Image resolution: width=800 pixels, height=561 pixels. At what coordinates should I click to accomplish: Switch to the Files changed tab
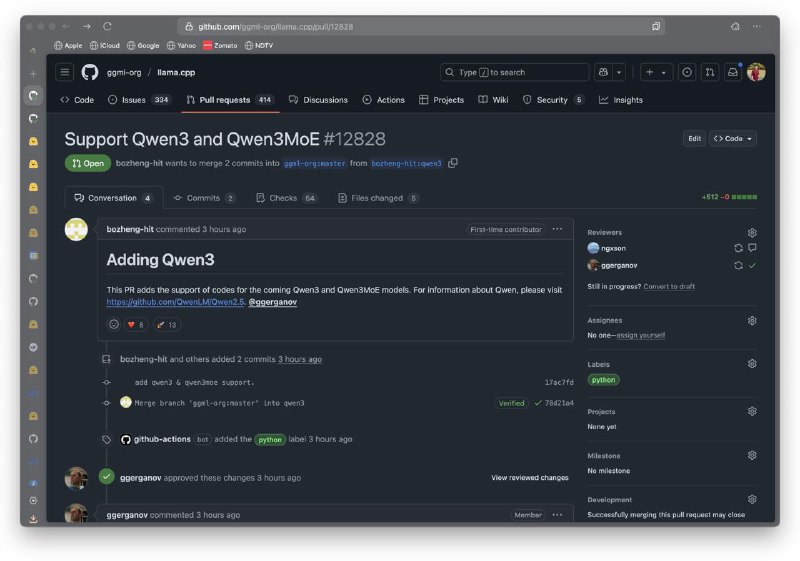pos(378,198)
